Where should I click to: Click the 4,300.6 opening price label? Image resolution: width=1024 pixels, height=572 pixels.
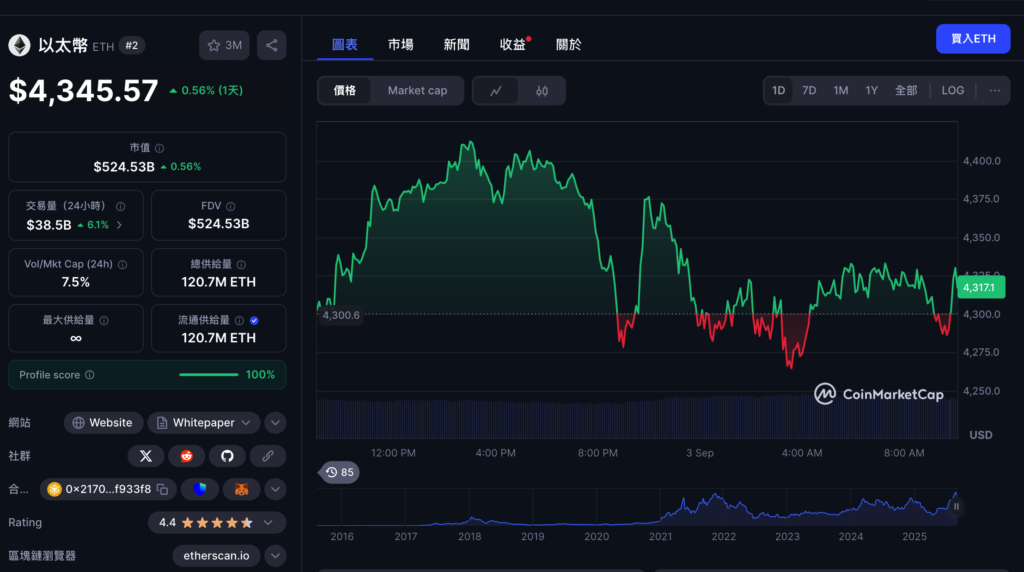pos(341,315)
